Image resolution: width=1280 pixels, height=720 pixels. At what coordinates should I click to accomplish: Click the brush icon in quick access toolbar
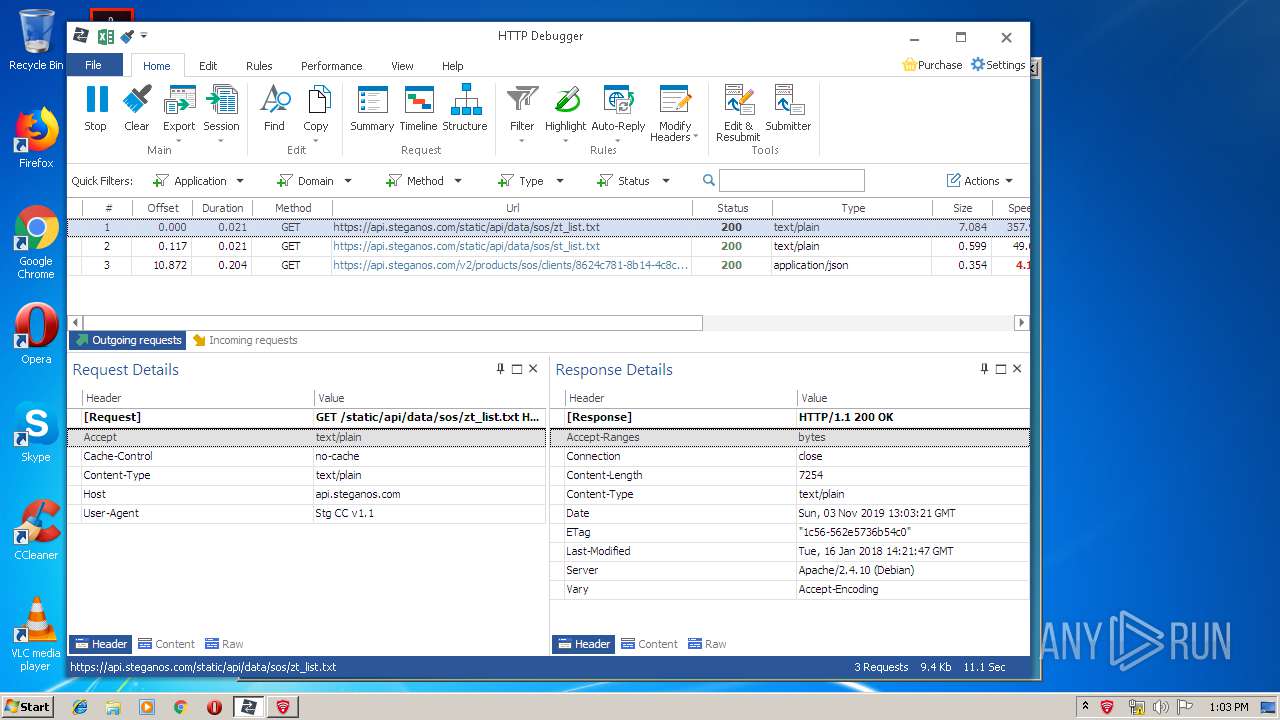point(127,36)
